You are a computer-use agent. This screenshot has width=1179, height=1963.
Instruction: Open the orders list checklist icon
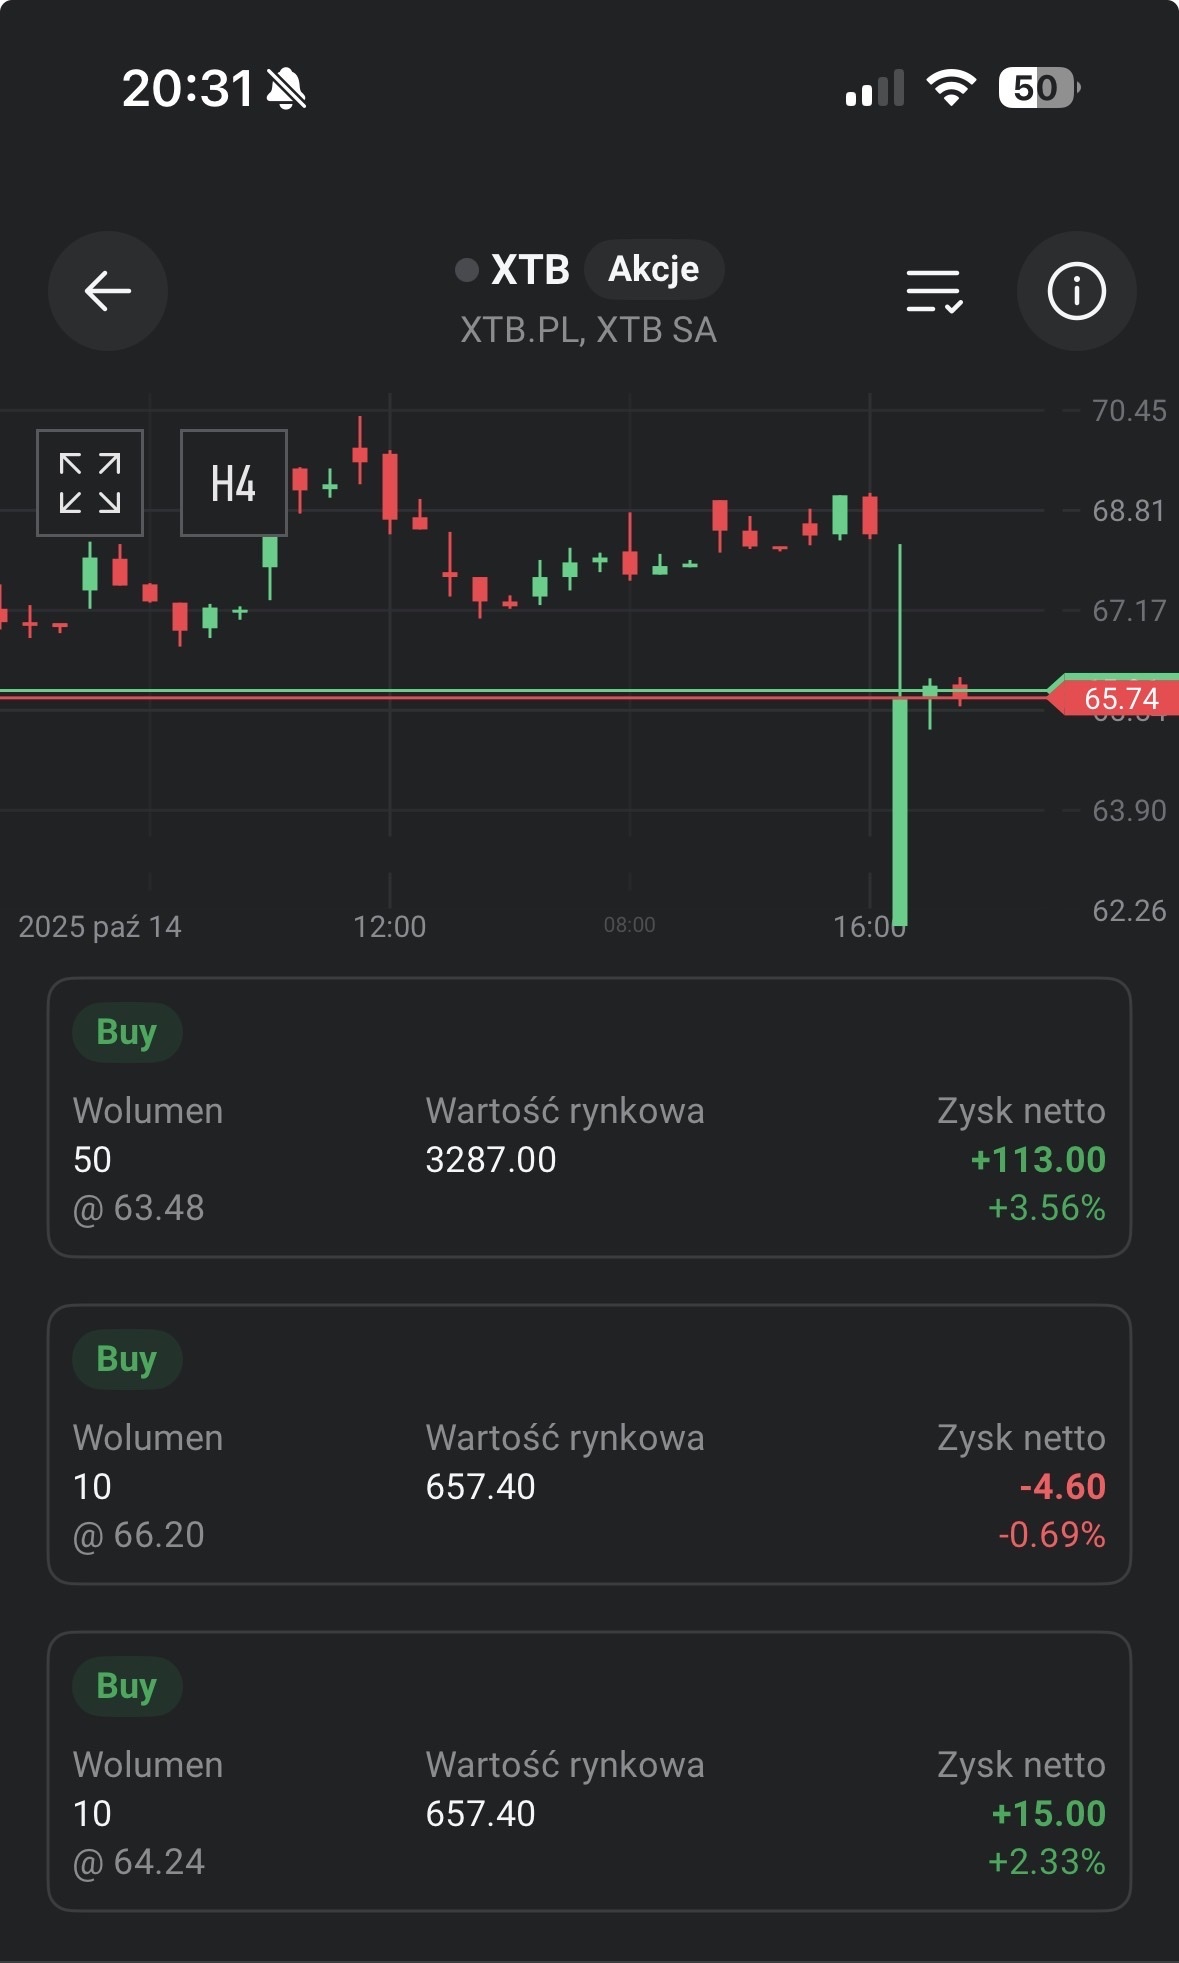pyautogui.click(x=934, y=291)
